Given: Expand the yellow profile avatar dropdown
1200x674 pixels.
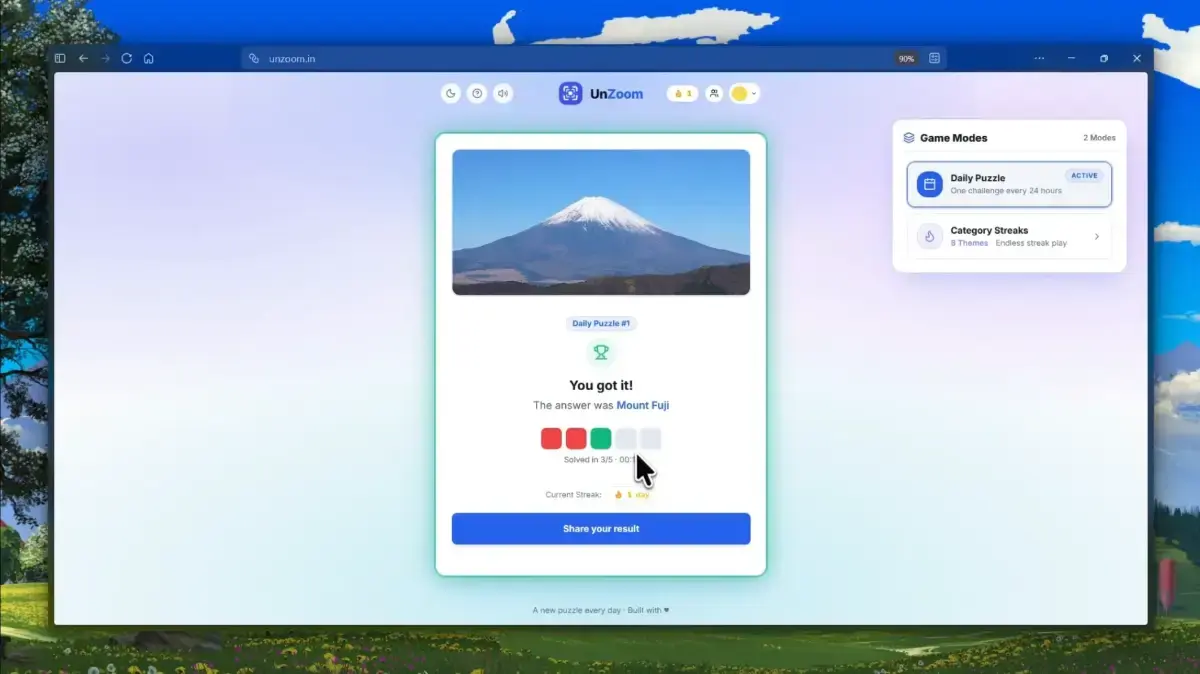Looking at the screenshot, I should [x=744, y=94].
